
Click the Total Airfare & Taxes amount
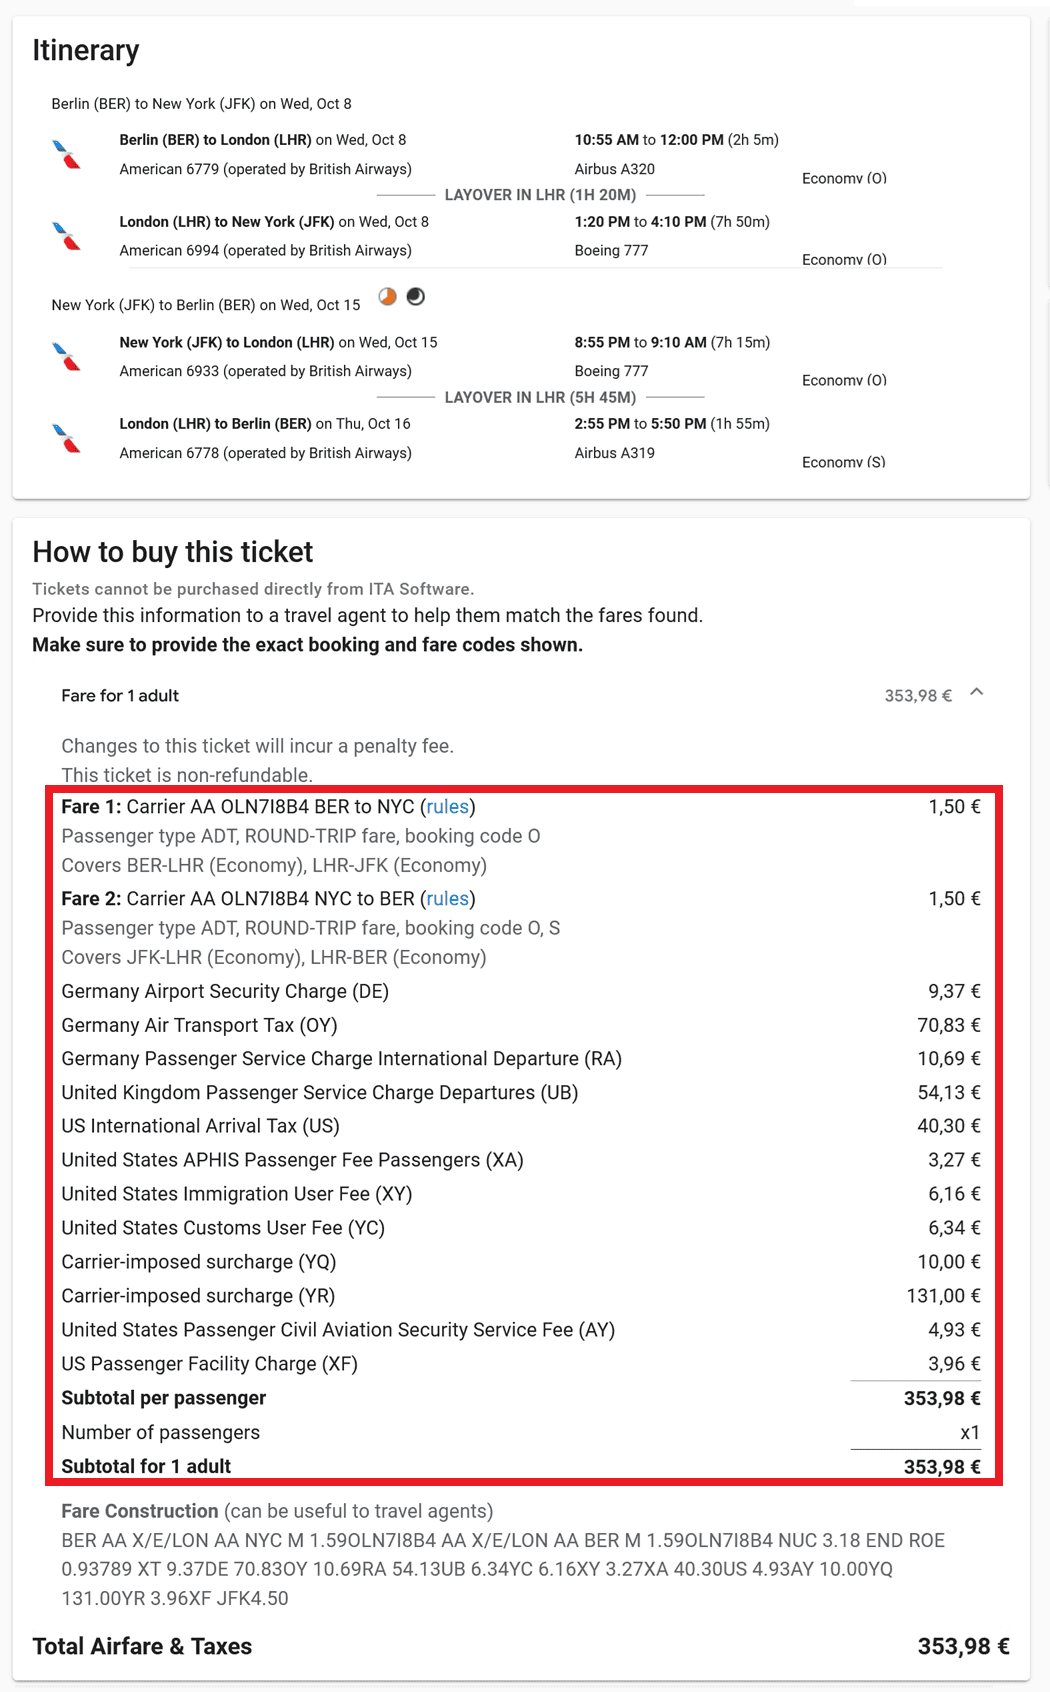point(963,1646)
